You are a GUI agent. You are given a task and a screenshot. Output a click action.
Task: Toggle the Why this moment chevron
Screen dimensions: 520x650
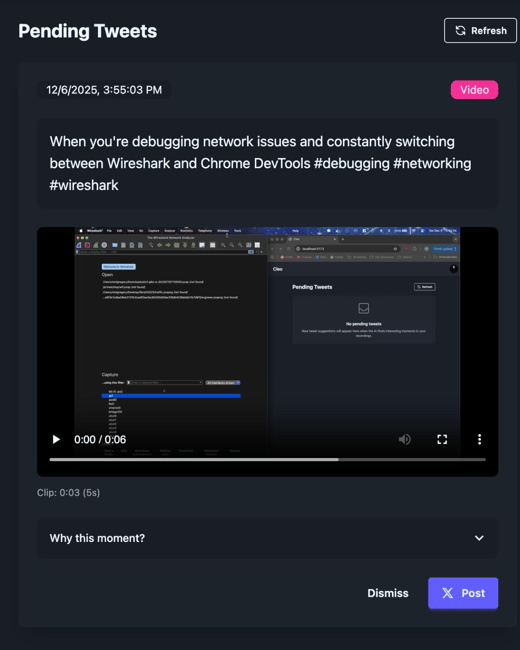pos(479,538)
